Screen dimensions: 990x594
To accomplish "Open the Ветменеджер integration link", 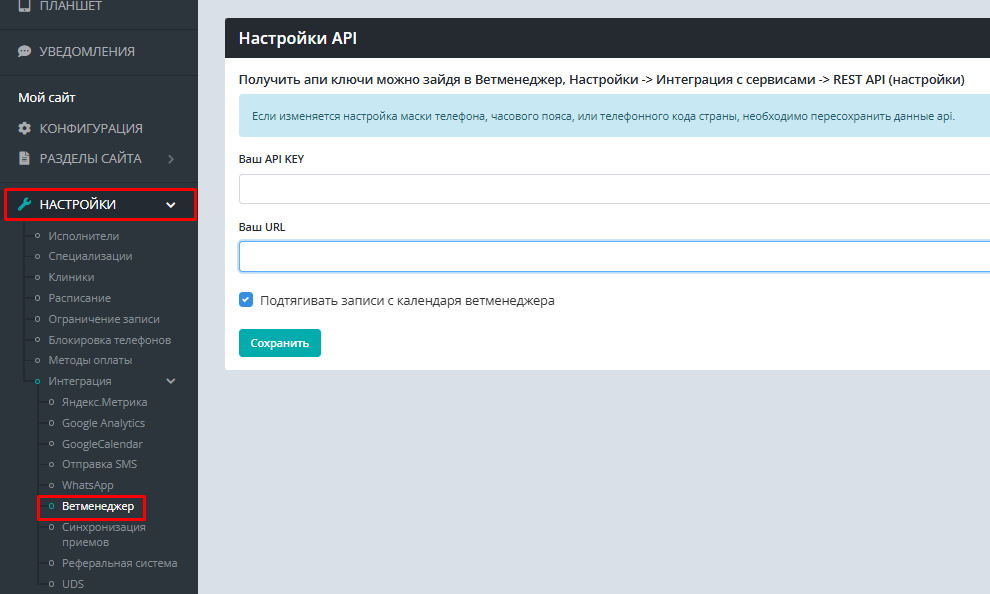I will coord(97,506).
